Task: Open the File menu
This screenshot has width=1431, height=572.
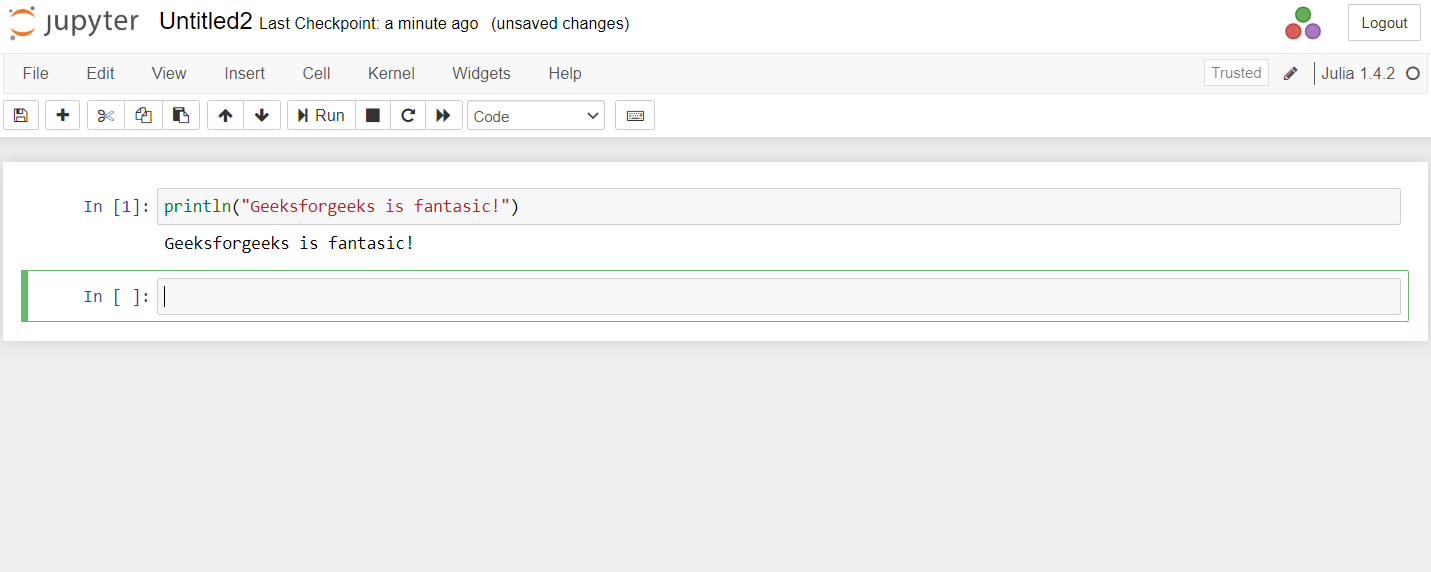Action: (x=35, y=73)
